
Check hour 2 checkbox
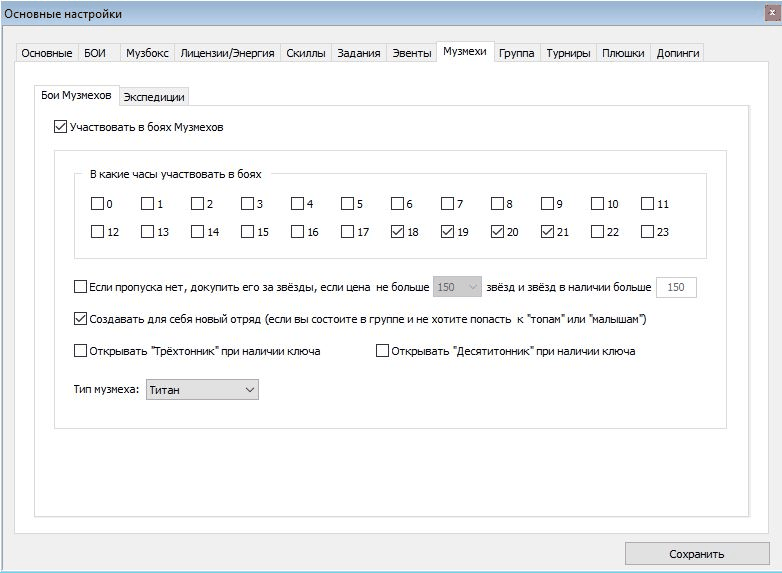pyautogui.click(x=197, y=203)
